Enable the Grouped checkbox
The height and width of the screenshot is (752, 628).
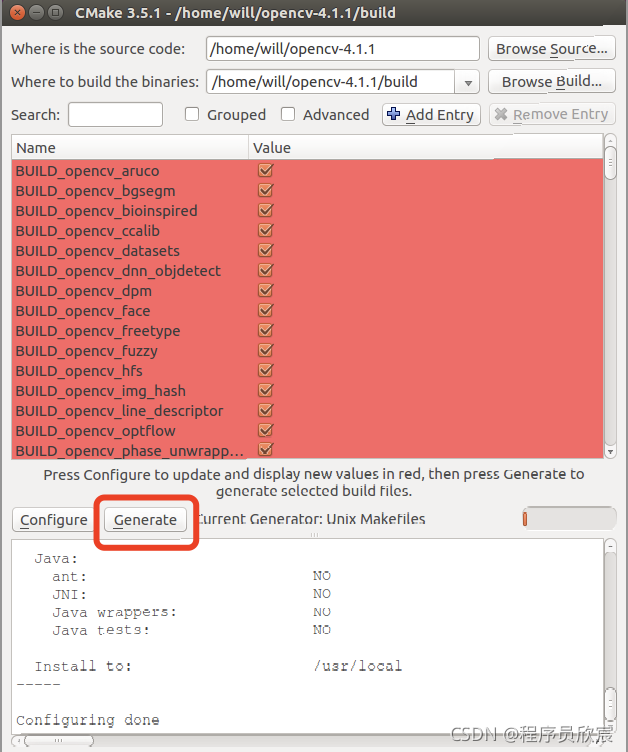tap(193, 115)
